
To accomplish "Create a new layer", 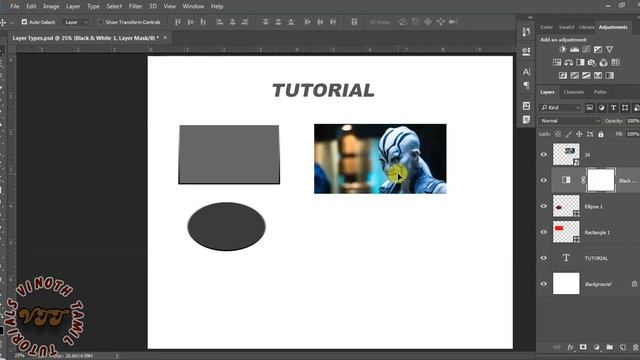I will [622, 347].
